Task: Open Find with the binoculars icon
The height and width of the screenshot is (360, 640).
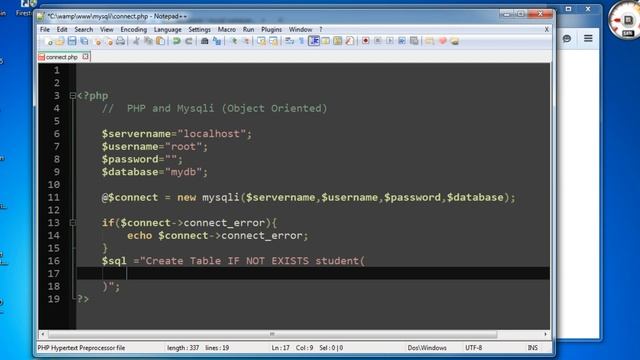Action: pos(204,41)
